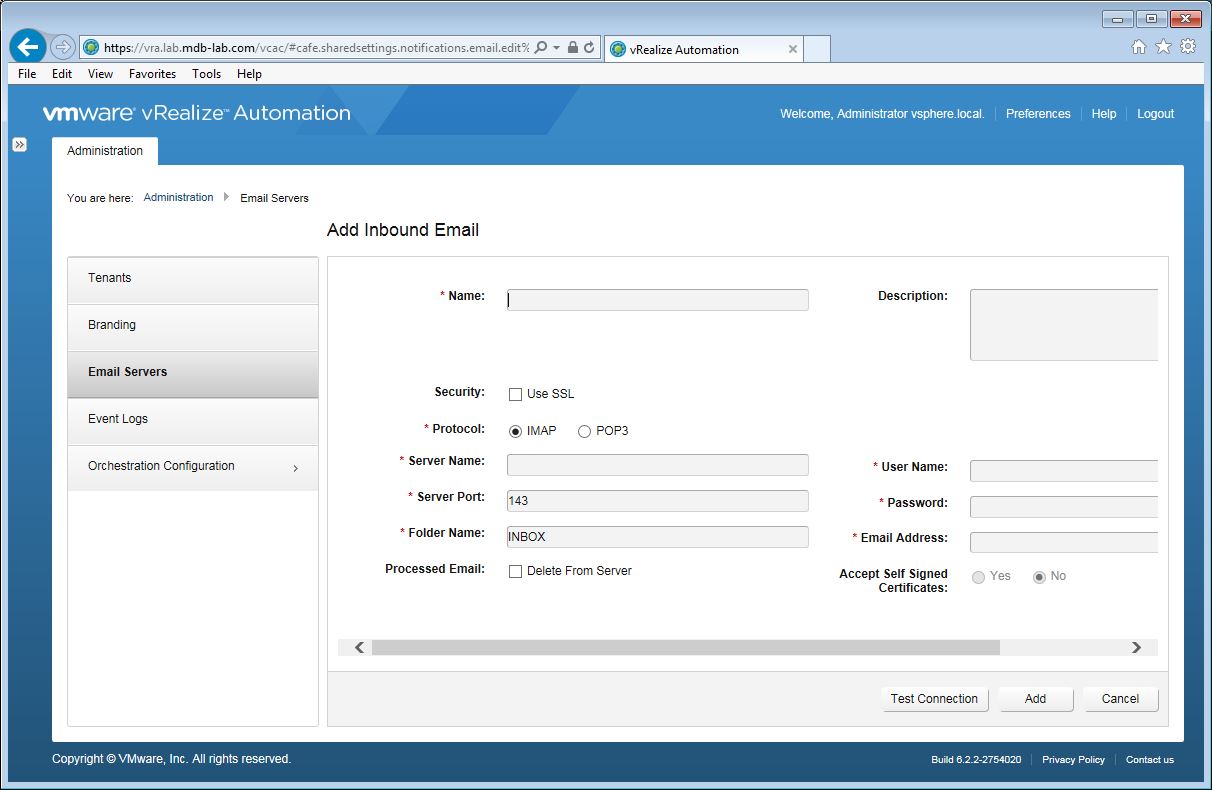Open the Favorites menu
This screenshot has height=790, width=1212.
(152, 74)
